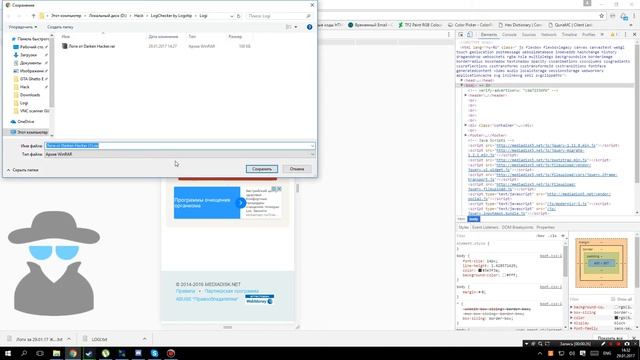Open the Downloads folder in sidebar
The width and height of the screenshot is (640, 360).
click(x=29, y=95)
